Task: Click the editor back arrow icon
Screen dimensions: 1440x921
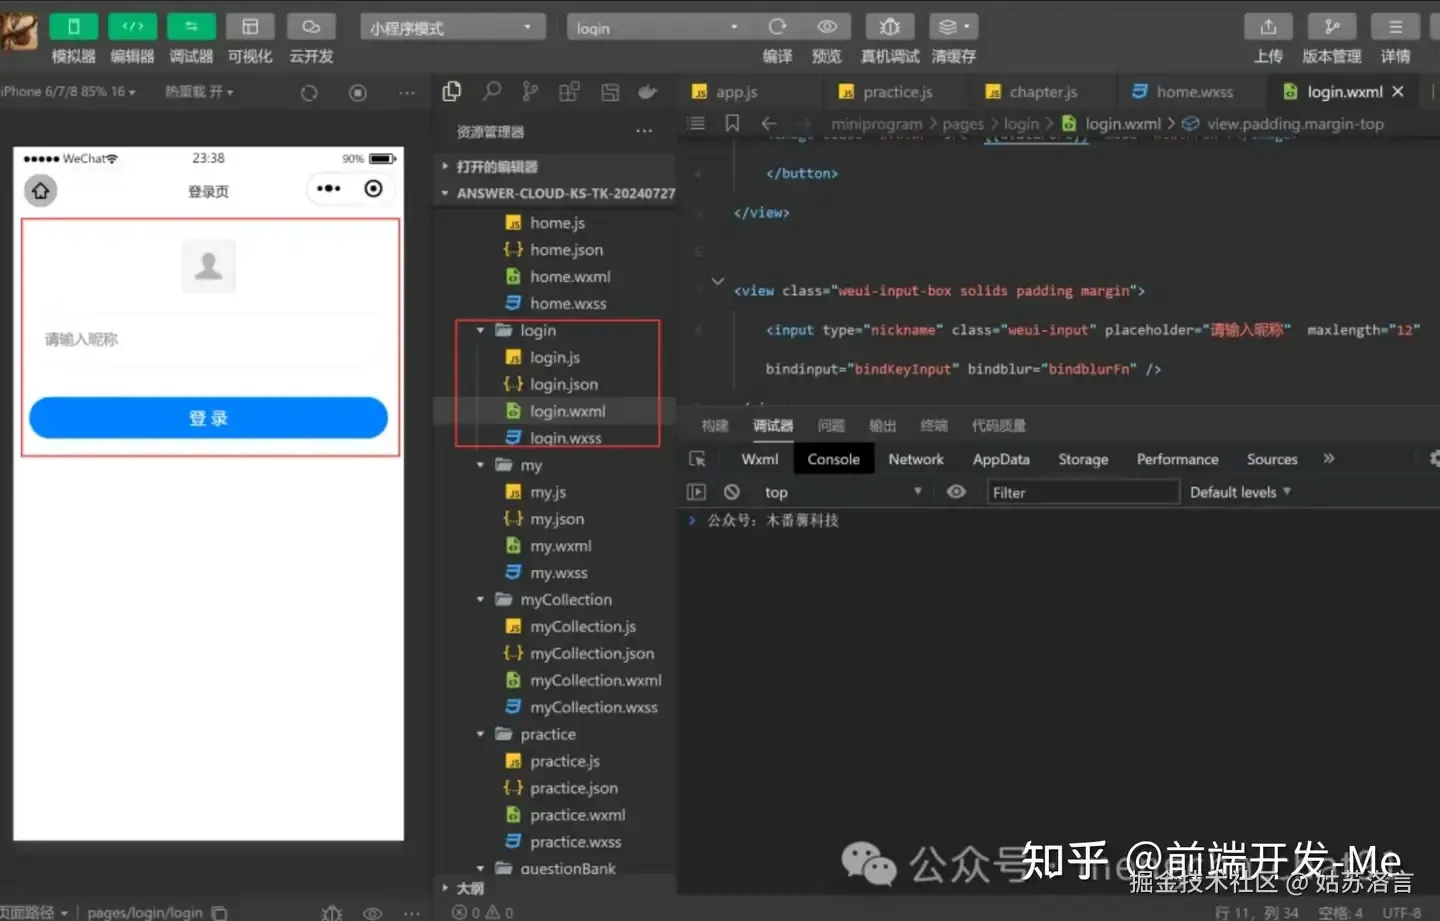Action: (x=768, y=123)
